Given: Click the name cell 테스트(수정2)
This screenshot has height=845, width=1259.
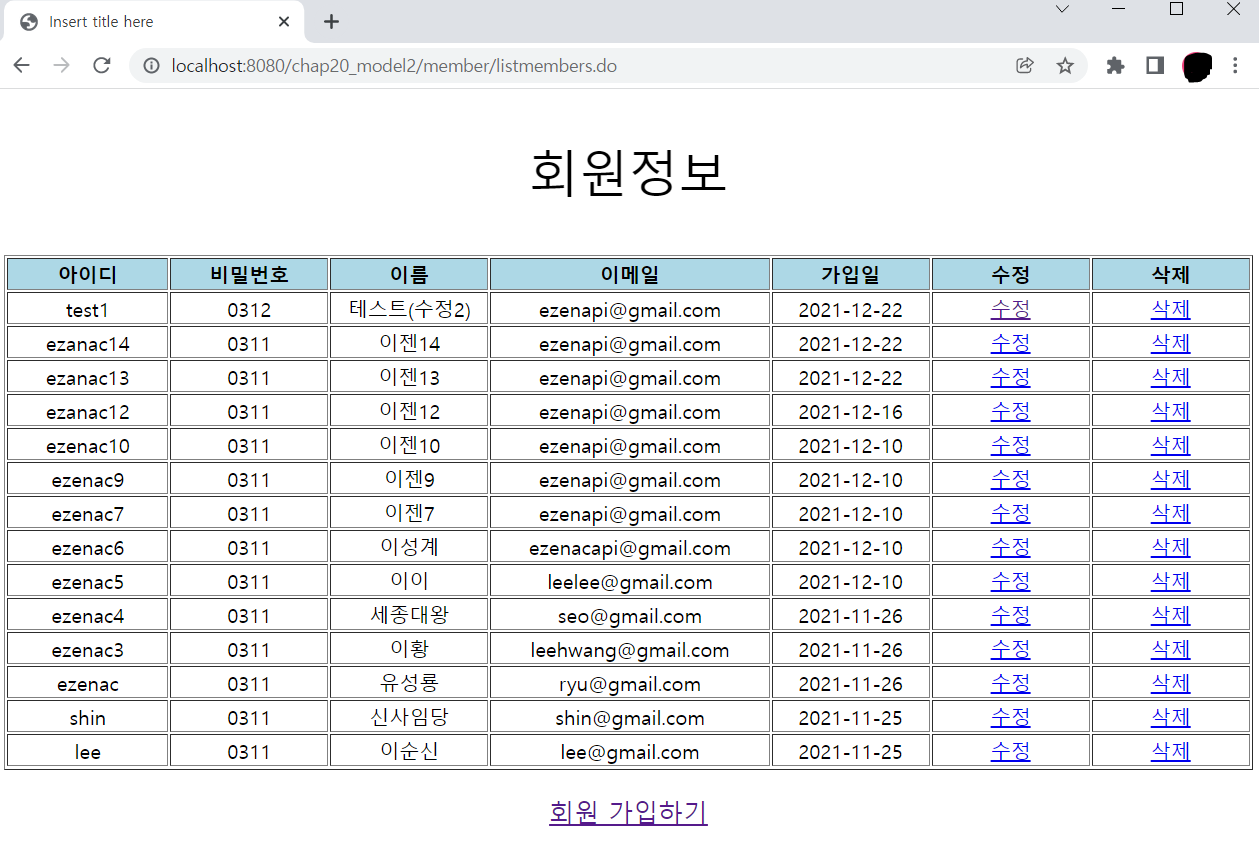Looking at the screenshot, I should [x=409, y=309].
